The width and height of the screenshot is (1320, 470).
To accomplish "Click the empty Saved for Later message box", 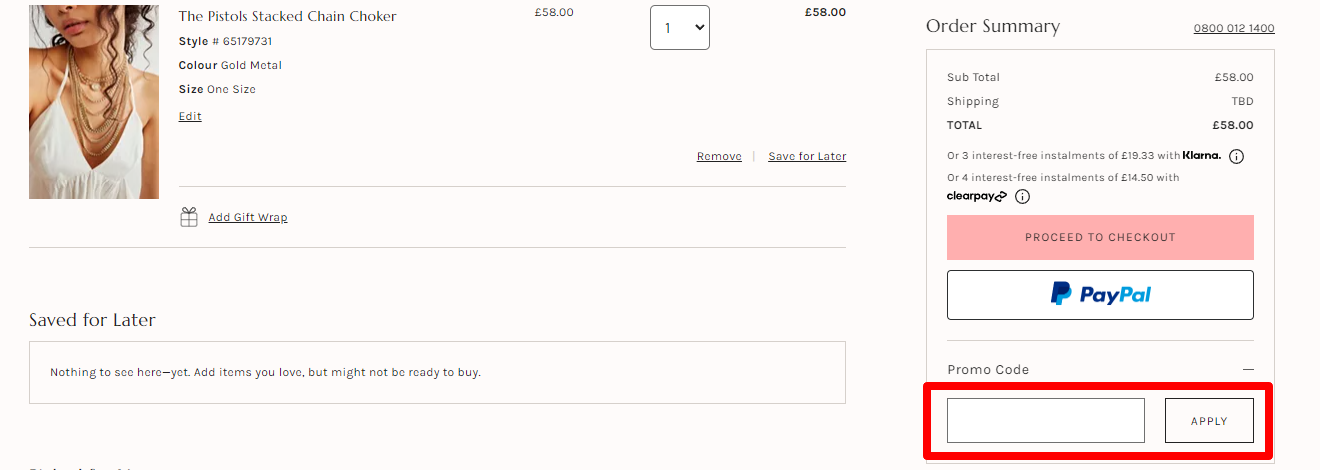I will pyautogui.click(x=437, y=373).
